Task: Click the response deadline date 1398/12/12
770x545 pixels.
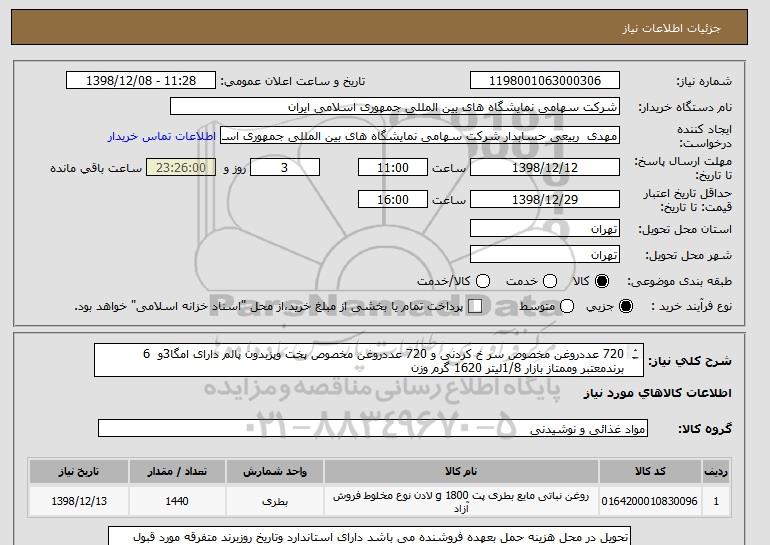Action: click(x=545, y=167)
